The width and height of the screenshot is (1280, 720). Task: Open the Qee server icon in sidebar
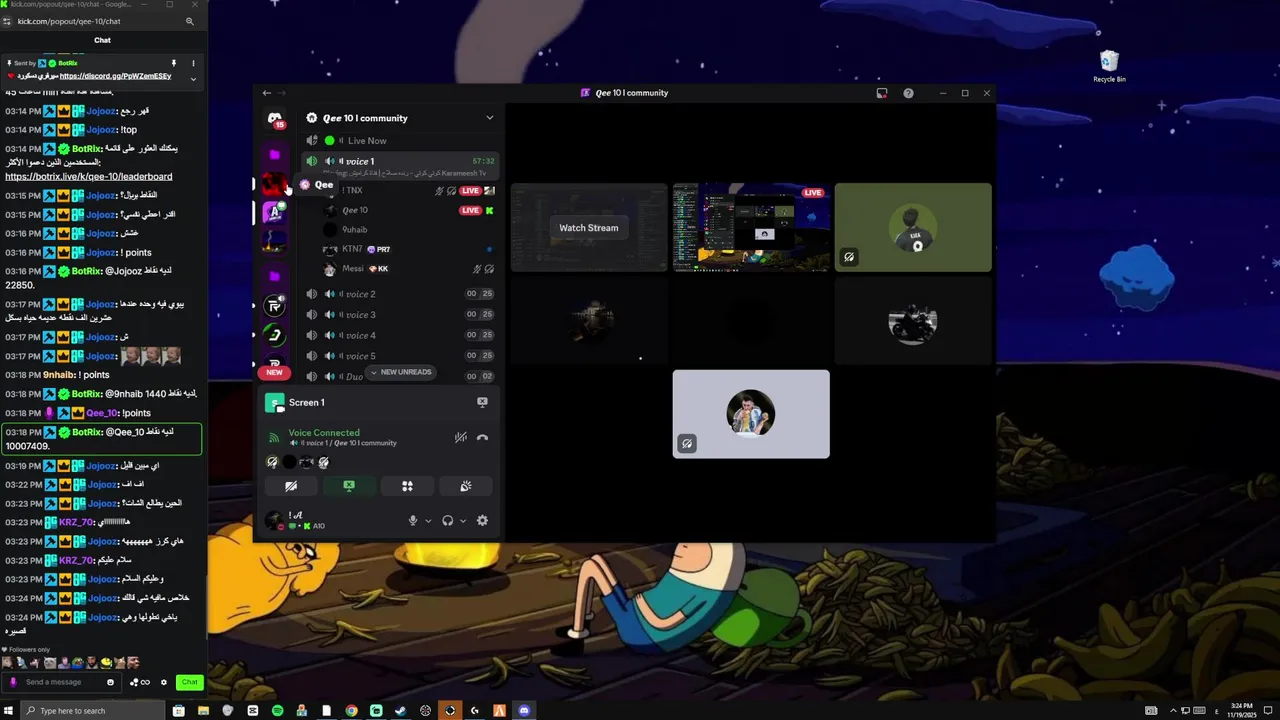click(274, 184)
